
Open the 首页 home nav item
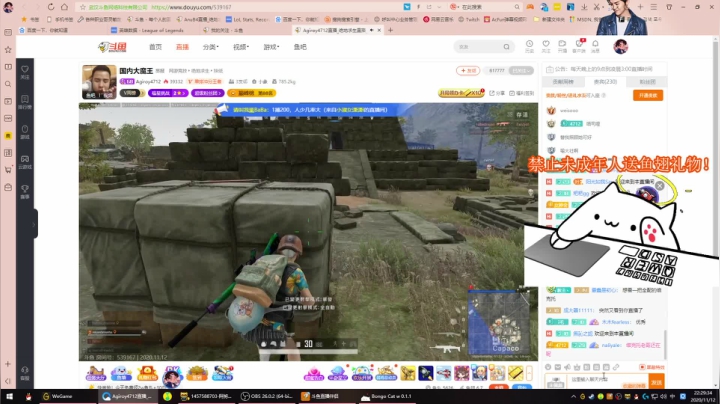pos(155,47)
